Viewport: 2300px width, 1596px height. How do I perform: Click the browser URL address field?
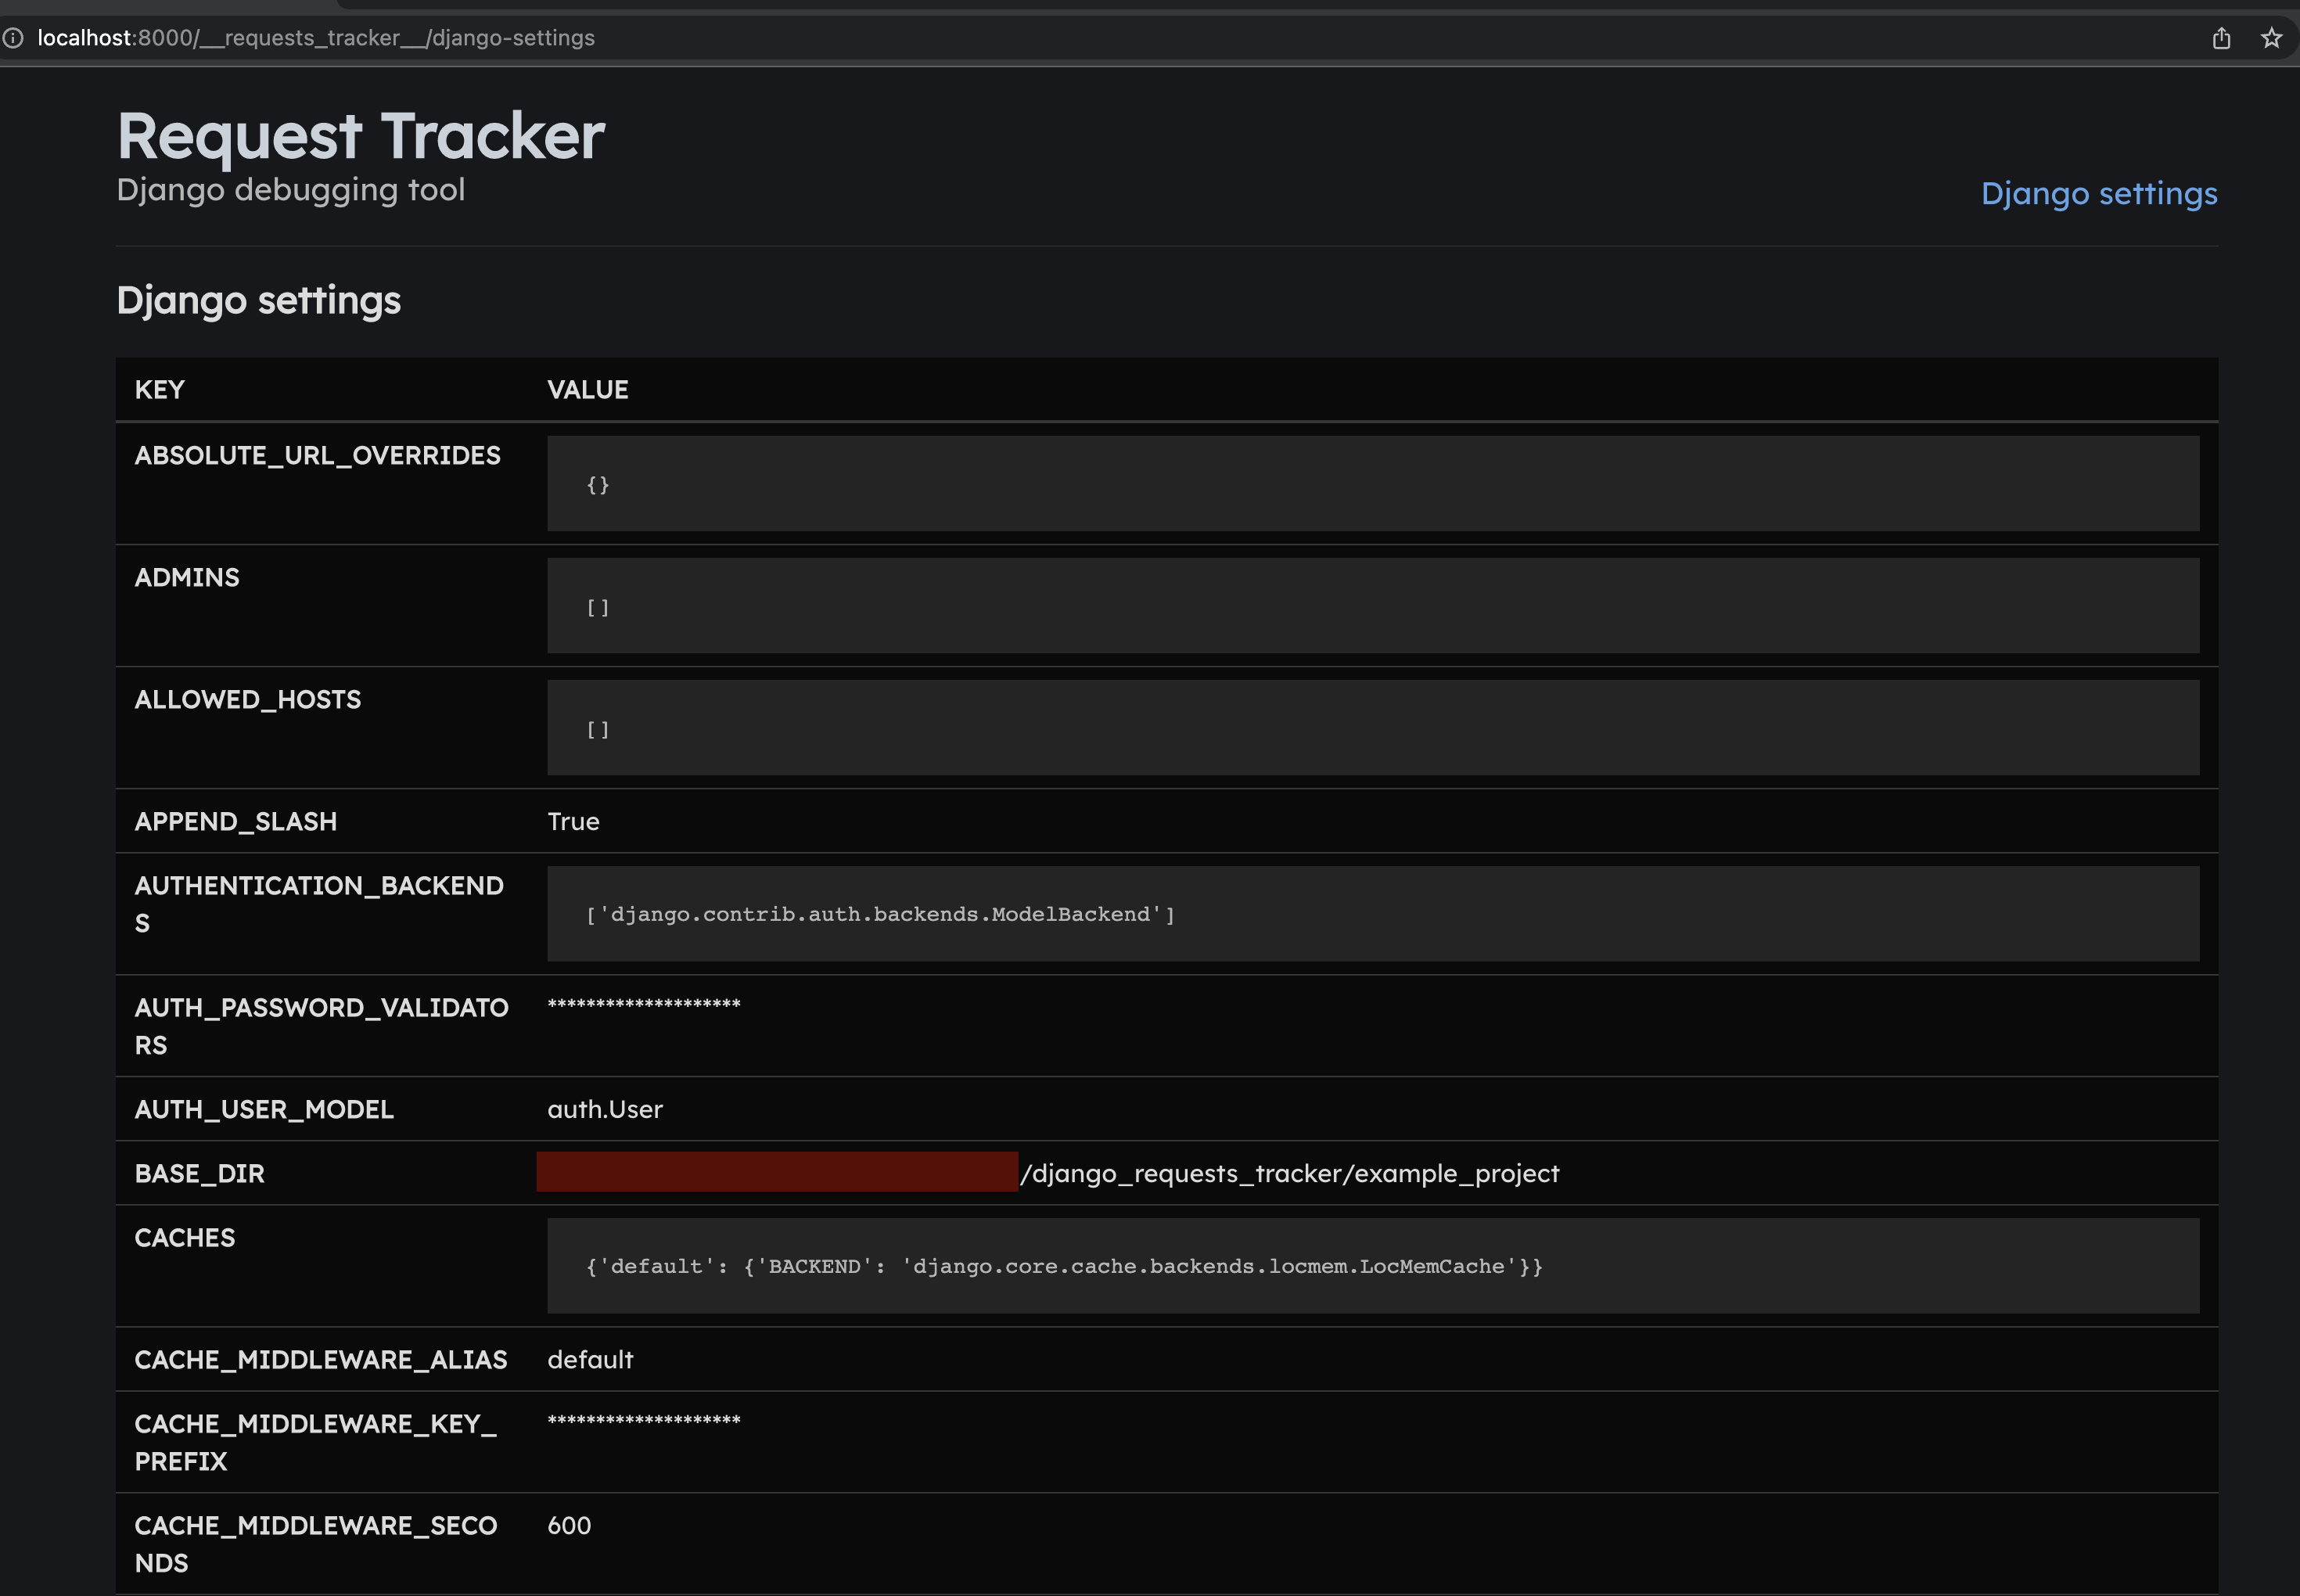pyautogui.click(x=316, y=38)
